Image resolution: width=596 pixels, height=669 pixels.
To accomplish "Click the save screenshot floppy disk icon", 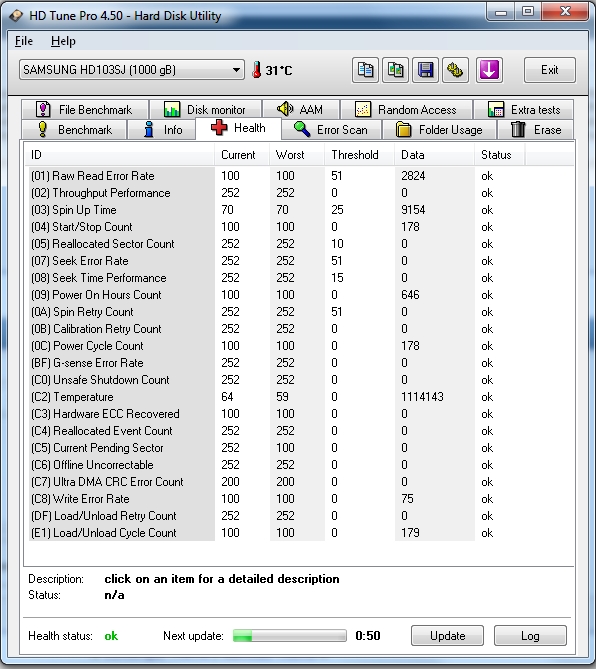I will click(x=425, y=70).
